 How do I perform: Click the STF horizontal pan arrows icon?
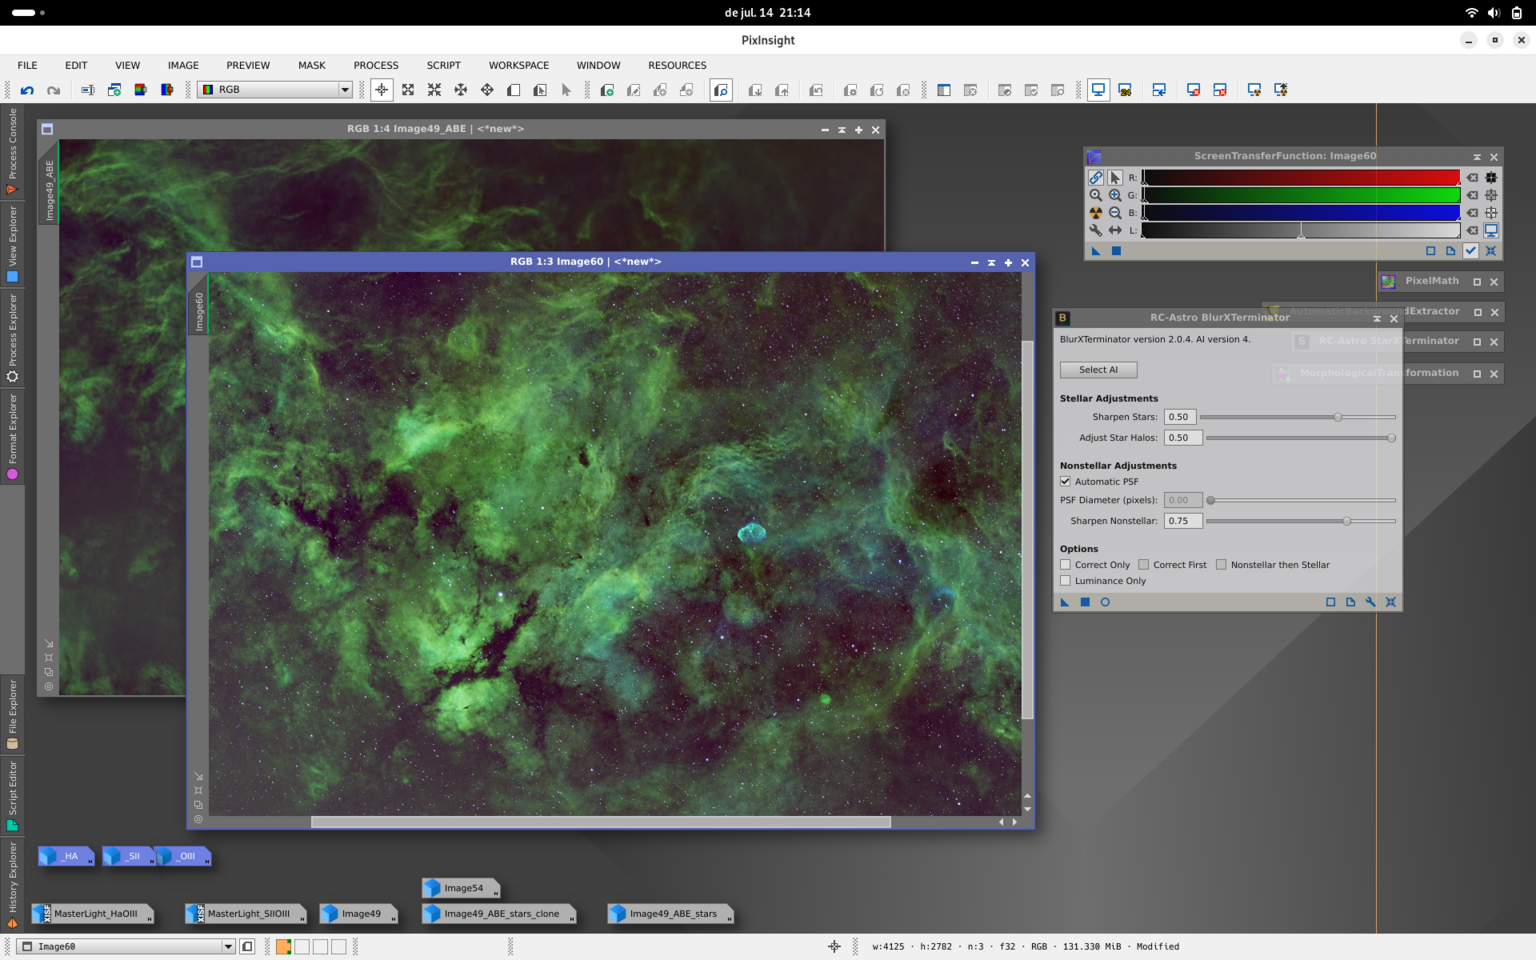coord(1115,230)
